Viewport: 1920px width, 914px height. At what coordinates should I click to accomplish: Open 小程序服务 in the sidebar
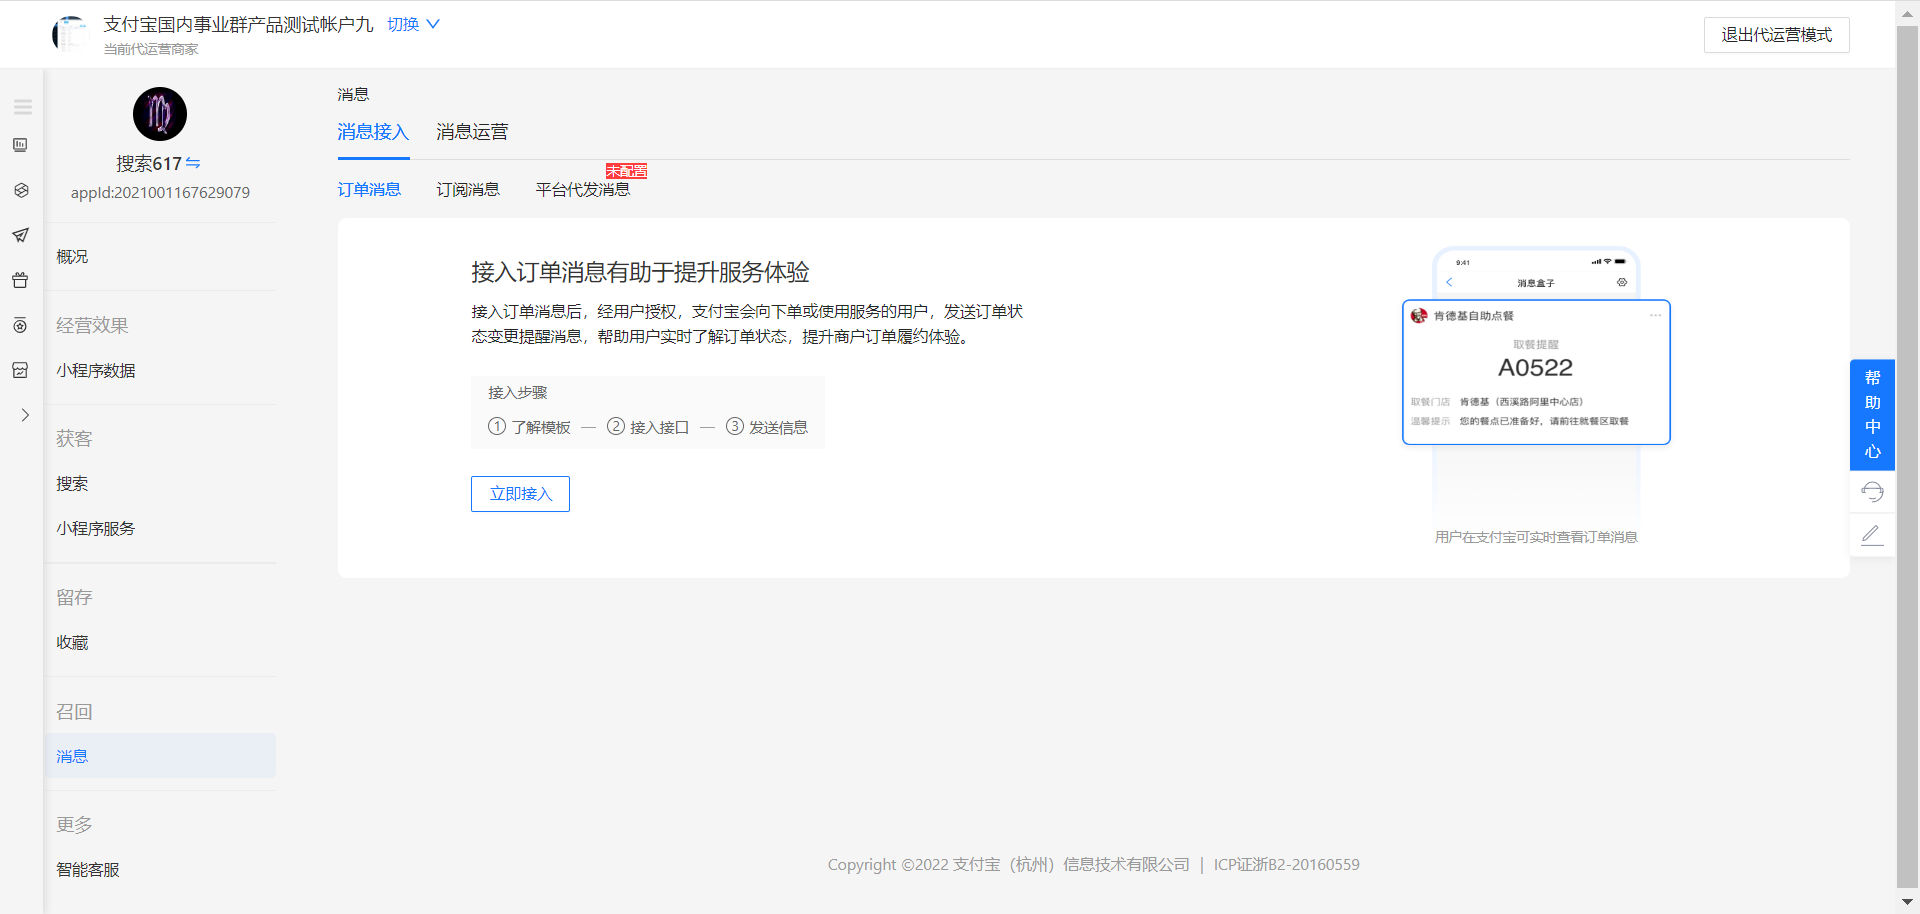tap(96, 529)
